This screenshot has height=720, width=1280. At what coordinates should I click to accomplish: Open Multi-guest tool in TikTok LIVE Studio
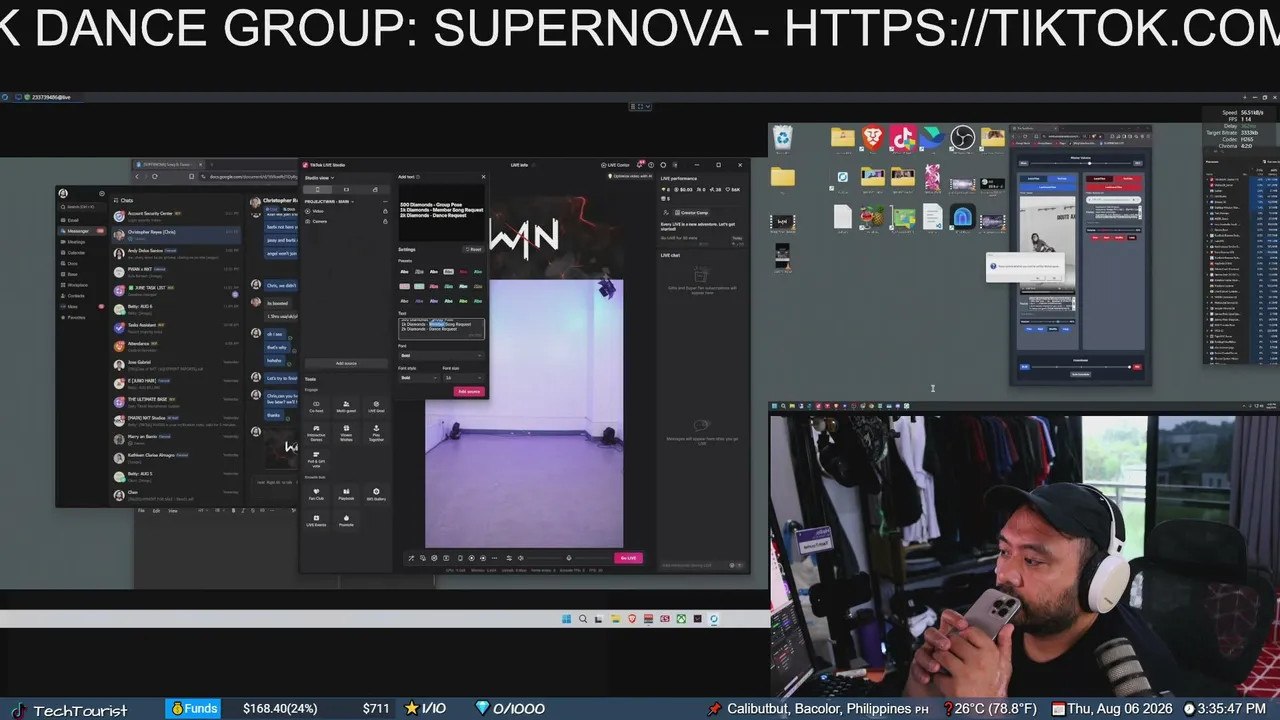[x=346, y=406]
